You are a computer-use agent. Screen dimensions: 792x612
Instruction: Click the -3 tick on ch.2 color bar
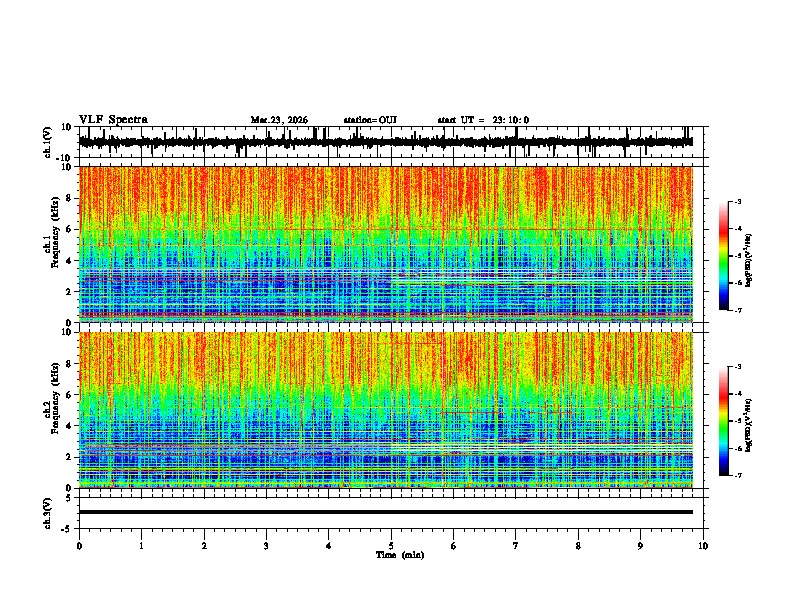[x=737, y=367]
